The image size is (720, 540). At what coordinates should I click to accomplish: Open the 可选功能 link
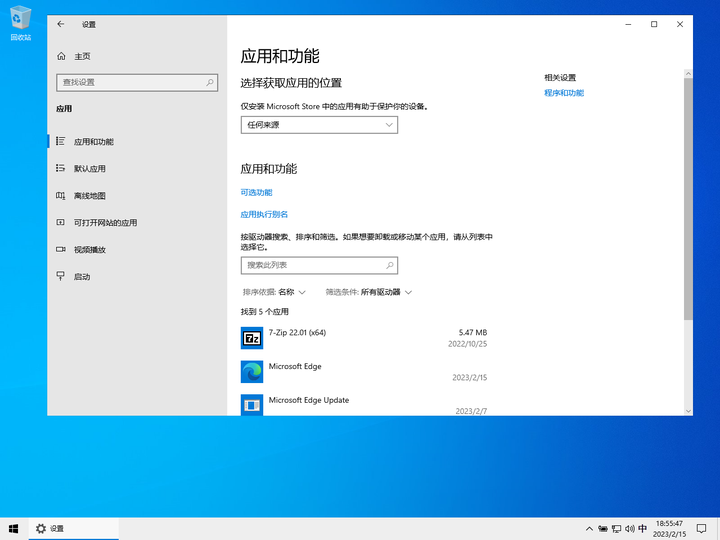[256, 192]
